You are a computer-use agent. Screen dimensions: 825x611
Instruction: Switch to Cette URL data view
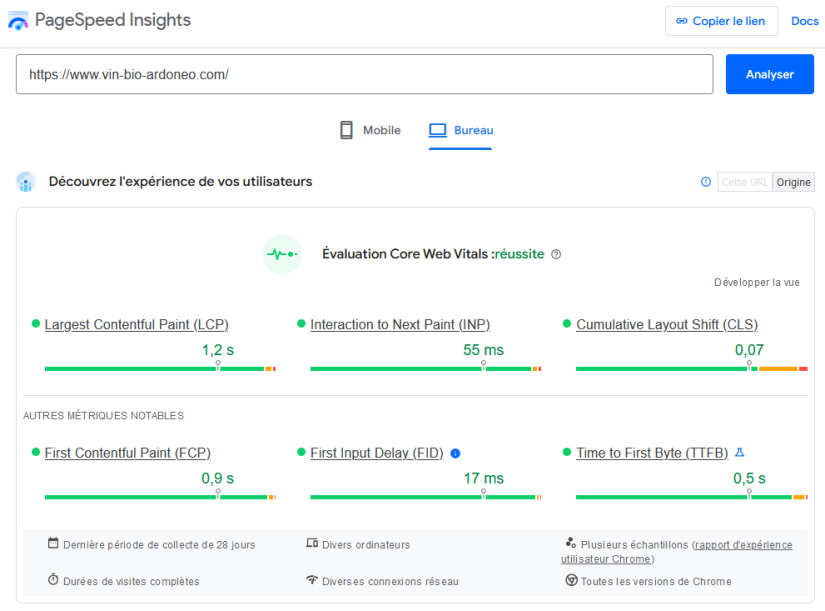tap(744, 182)
